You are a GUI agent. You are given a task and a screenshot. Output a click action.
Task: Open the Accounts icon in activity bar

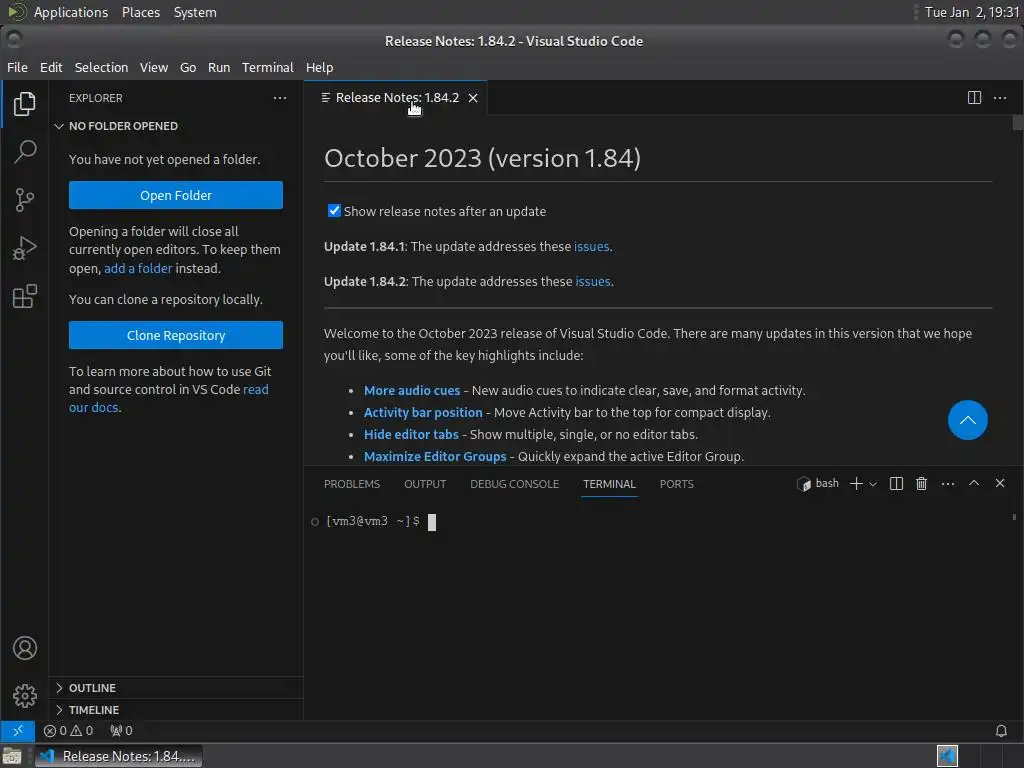point(25,648)
